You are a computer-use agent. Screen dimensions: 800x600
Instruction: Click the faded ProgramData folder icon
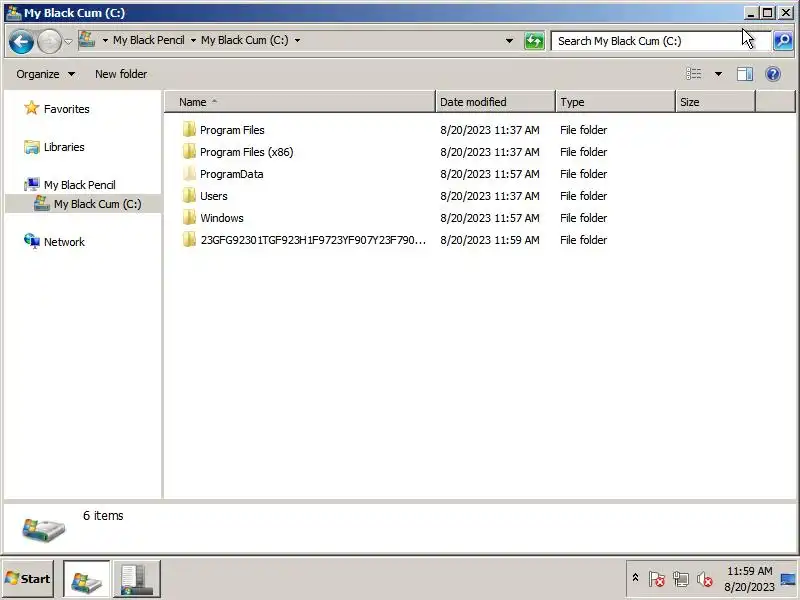[189, 173]
